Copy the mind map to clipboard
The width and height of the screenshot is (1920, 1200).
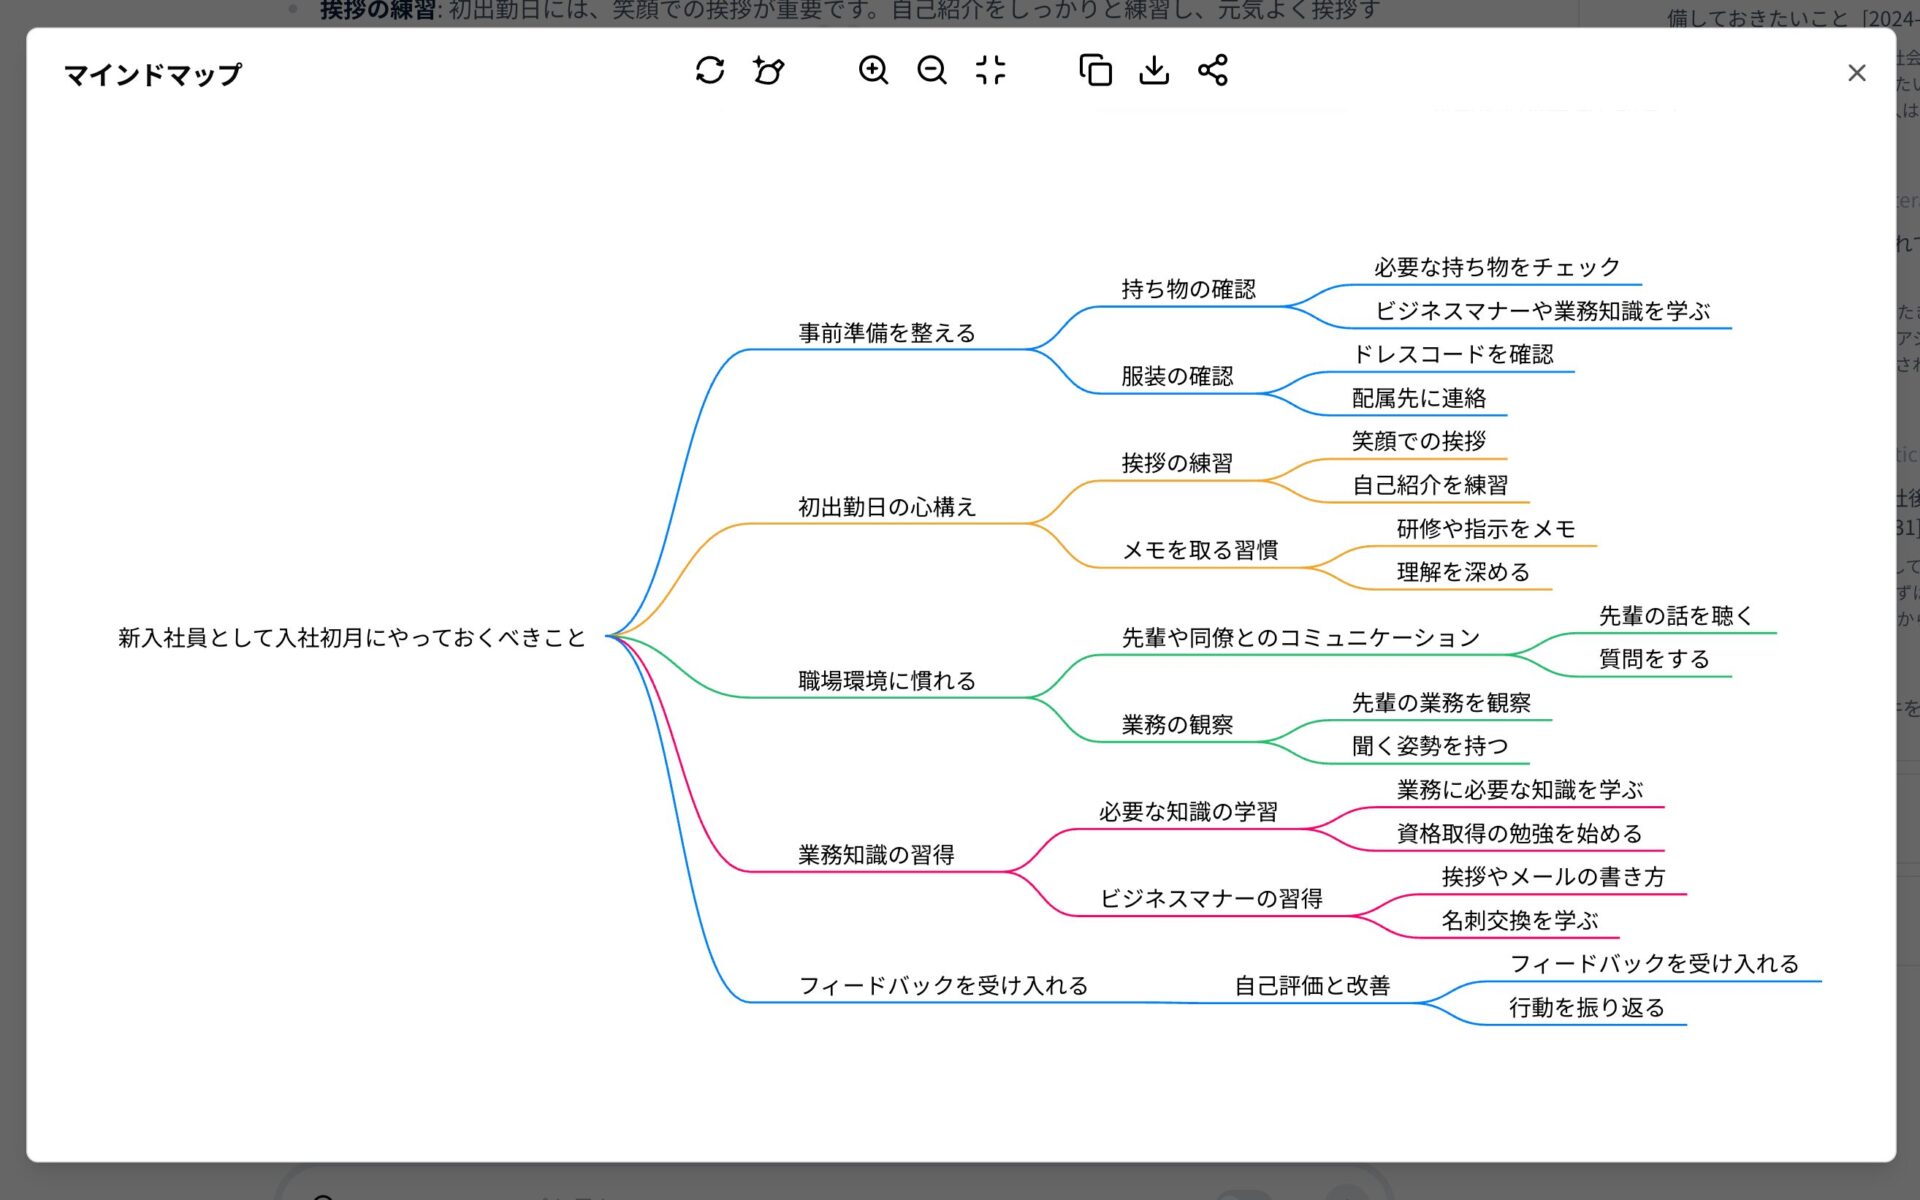pyautogui.click(x=1096, y=71)
